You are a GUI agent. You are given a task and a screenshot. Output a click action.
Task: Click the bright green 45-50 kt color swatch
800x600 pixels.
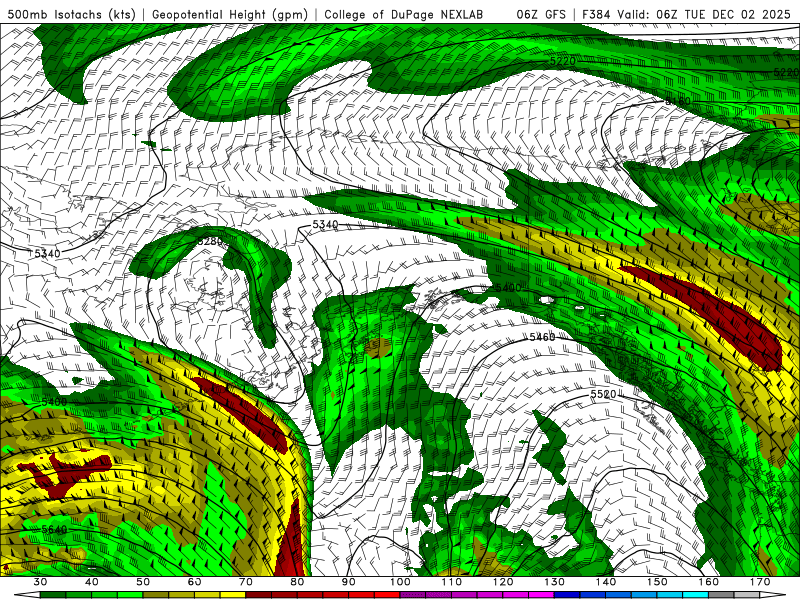click(130, 595)
